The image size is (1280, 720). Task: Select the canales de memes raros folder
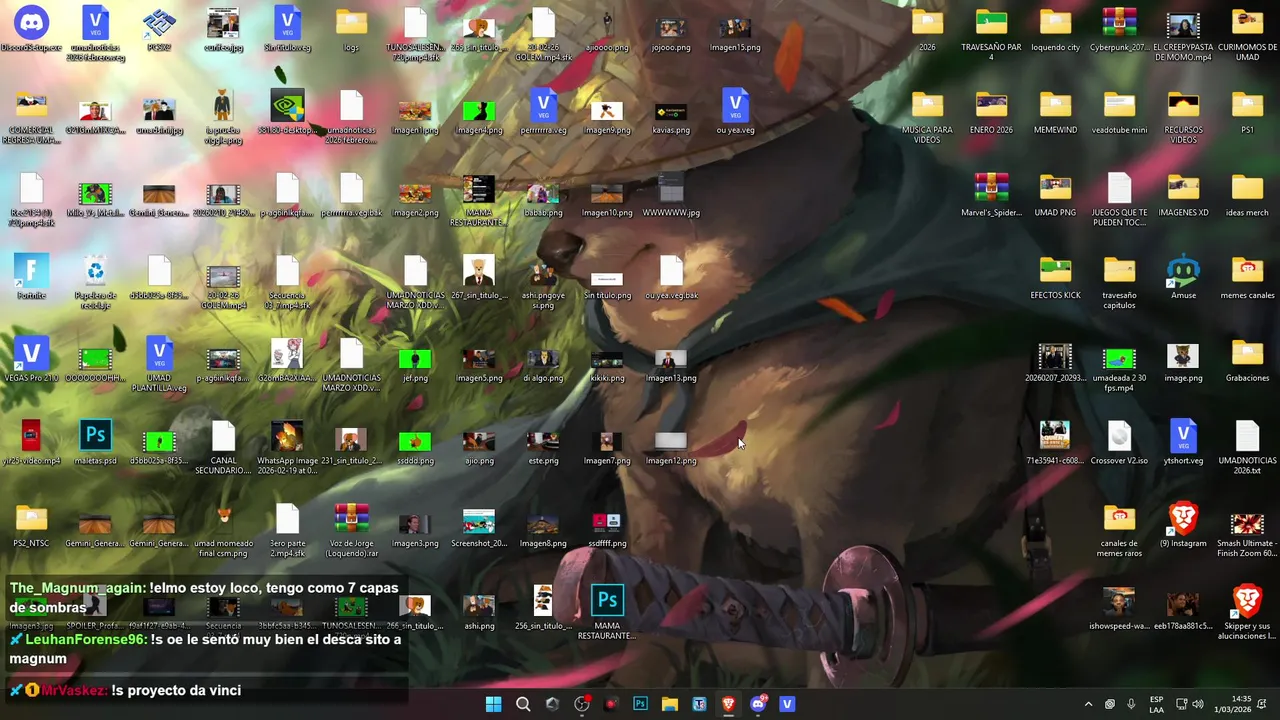pos(1119,520)
